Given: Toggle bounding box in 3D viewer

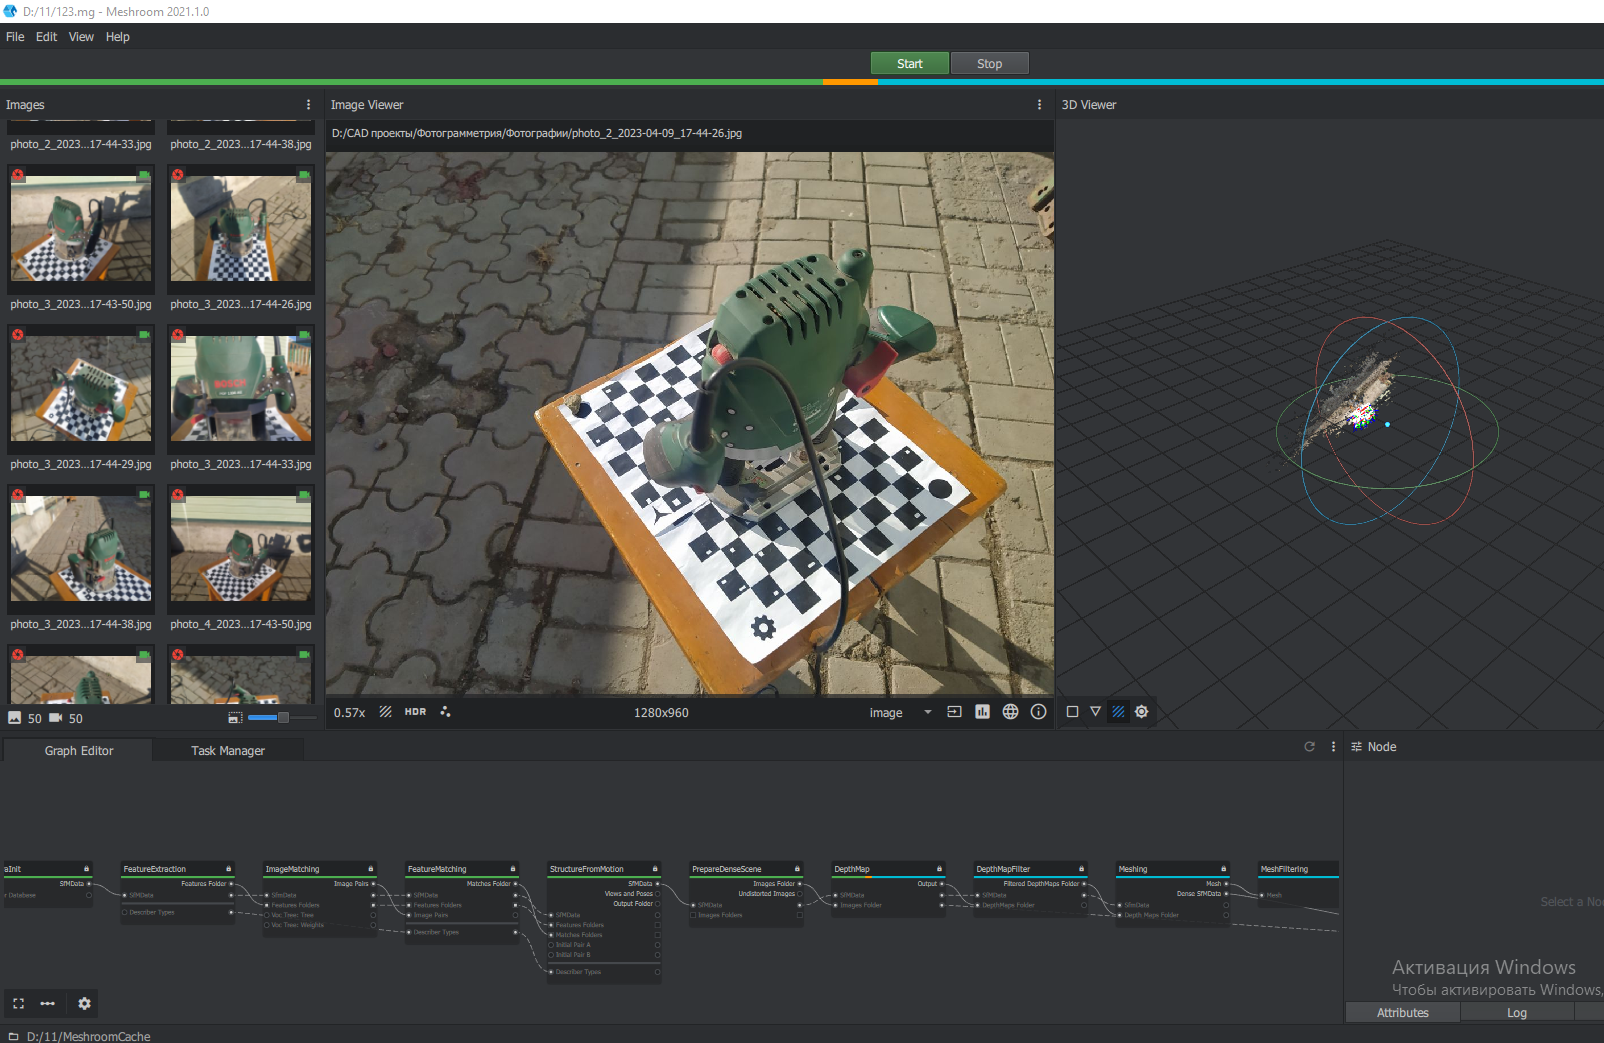Looking at the screenshot, I should pos(1072,712).
